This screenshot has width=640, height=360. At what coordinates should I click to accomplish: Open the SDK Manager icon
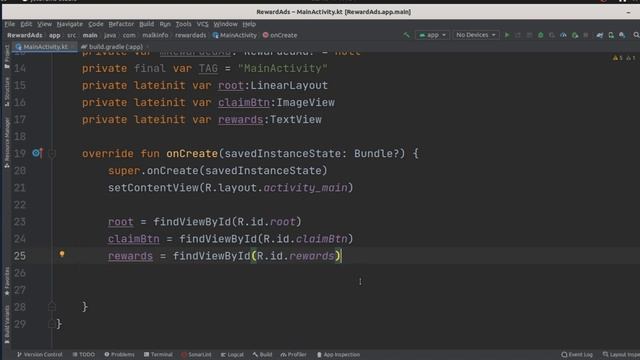pyautogui.click(x=622, y=35)
